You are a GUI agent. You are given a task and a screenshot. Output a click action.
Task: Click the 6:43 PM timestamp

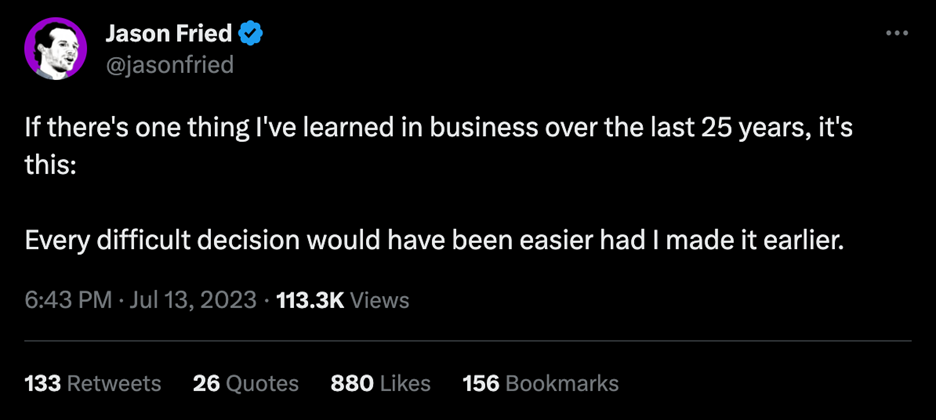[x=67, y=301]
